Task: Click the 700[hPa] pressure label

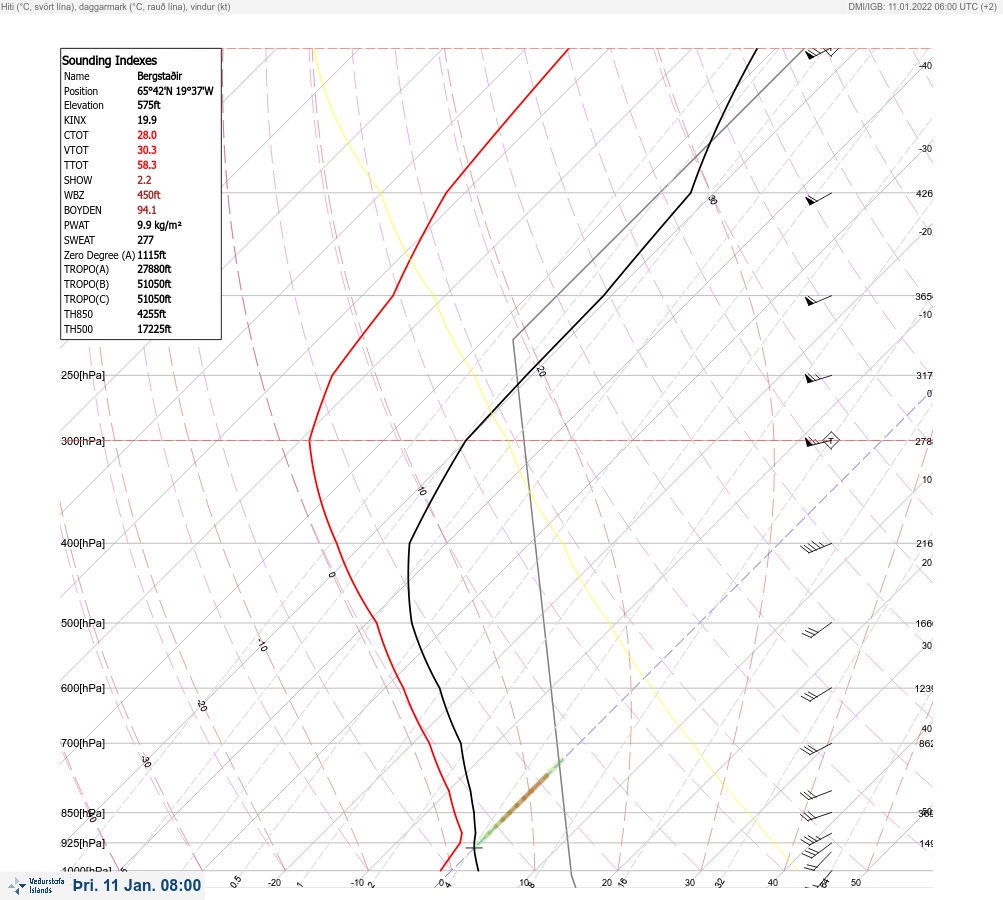Action: [x=83, y=743]
